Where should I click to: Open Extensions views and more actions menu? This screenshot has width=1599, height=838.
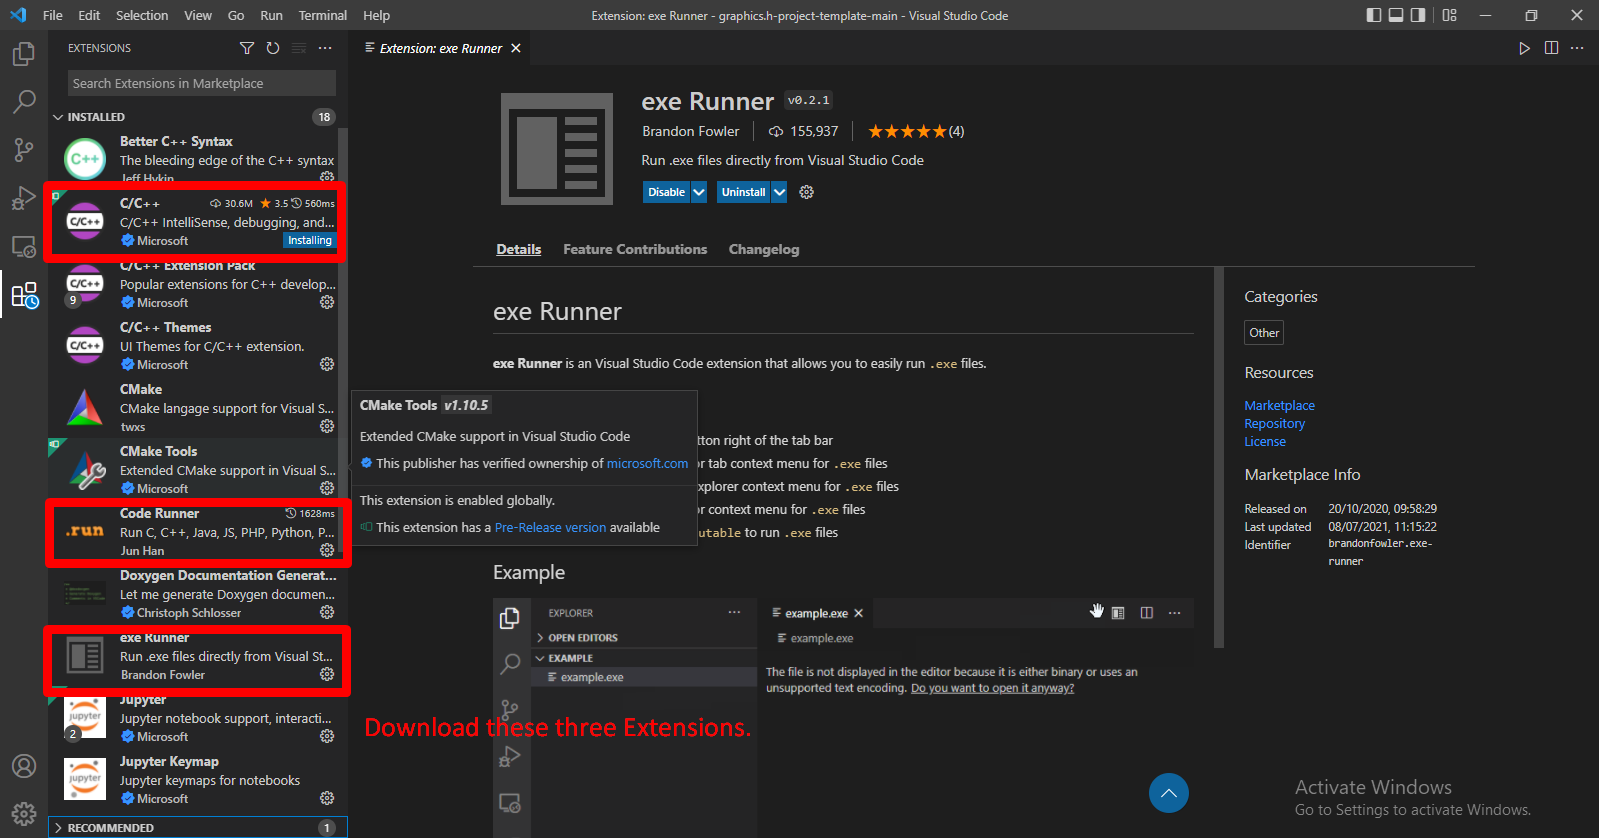(325, 48)
